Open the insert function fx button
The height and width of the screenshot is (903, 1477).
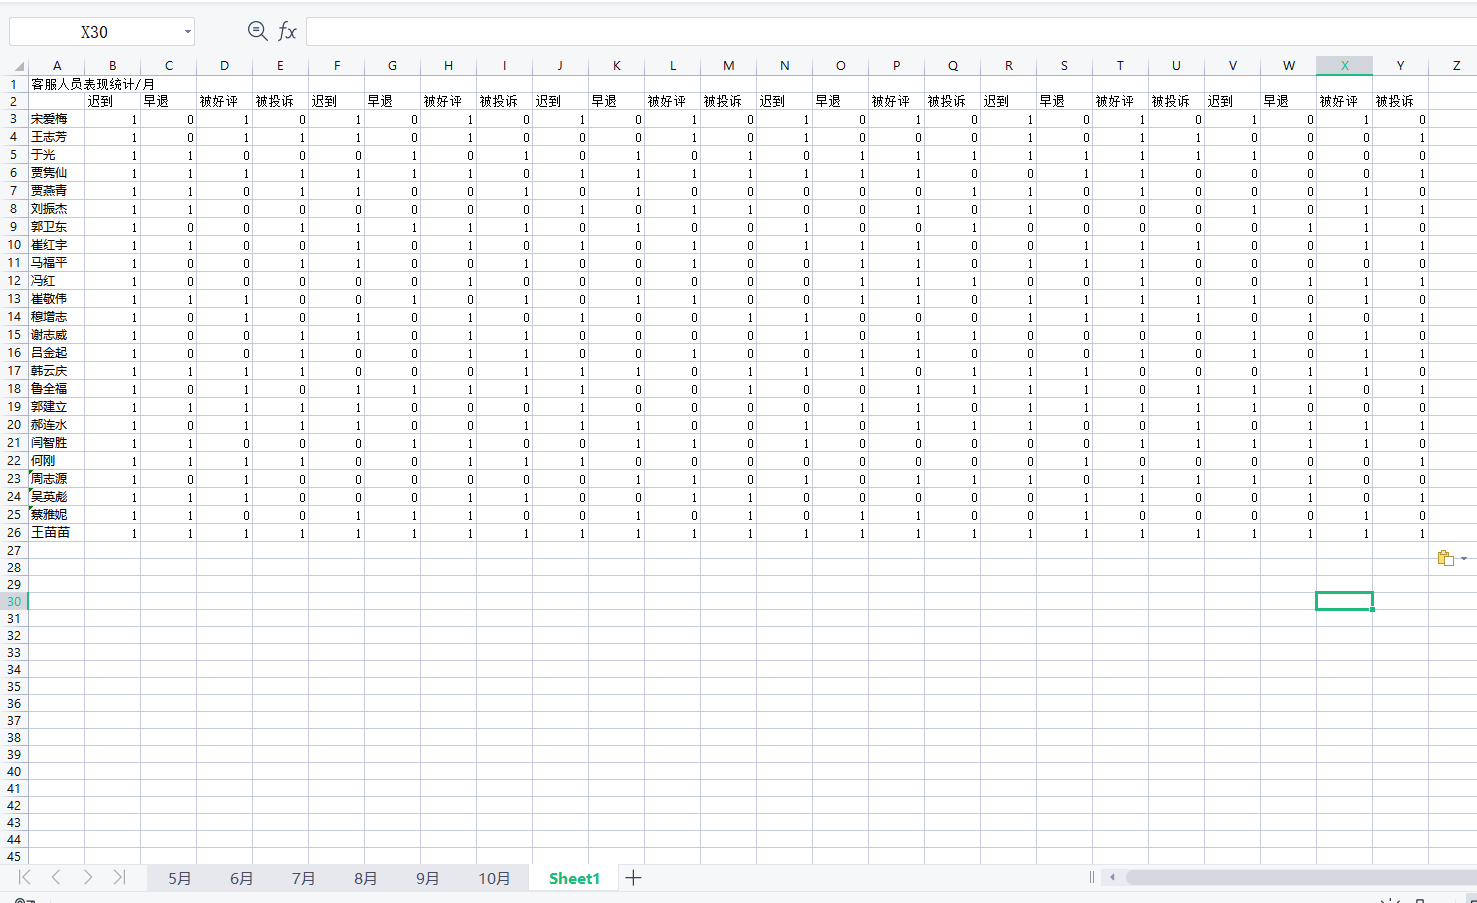(x=287, y=31)
